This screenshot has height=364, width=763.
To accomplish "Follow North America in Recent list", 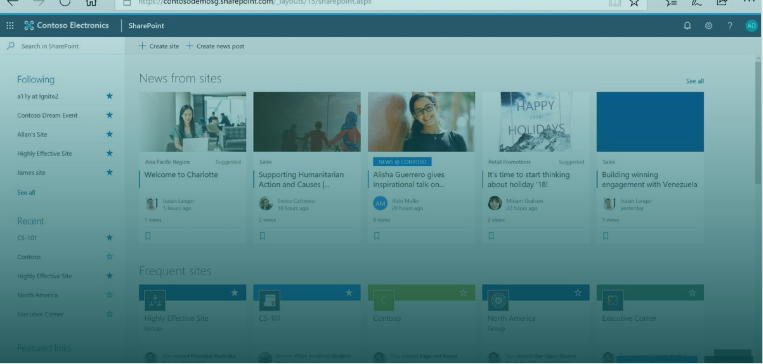I will tap(109, 294).
